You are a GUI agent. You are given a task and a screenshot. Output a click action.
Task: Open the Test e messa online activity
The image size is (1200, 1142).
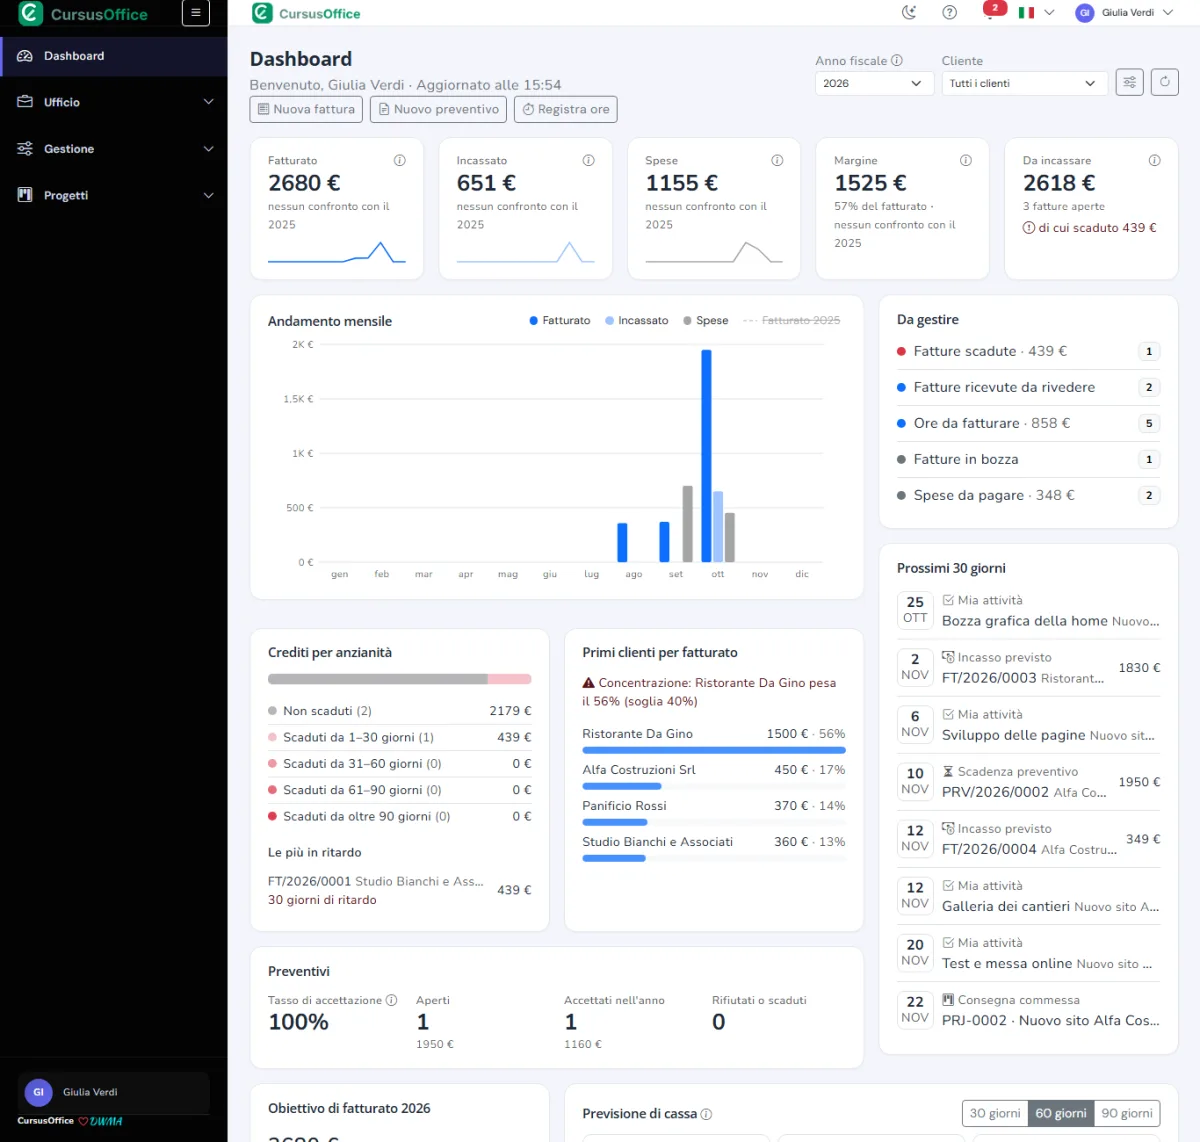coord(1029,952)
